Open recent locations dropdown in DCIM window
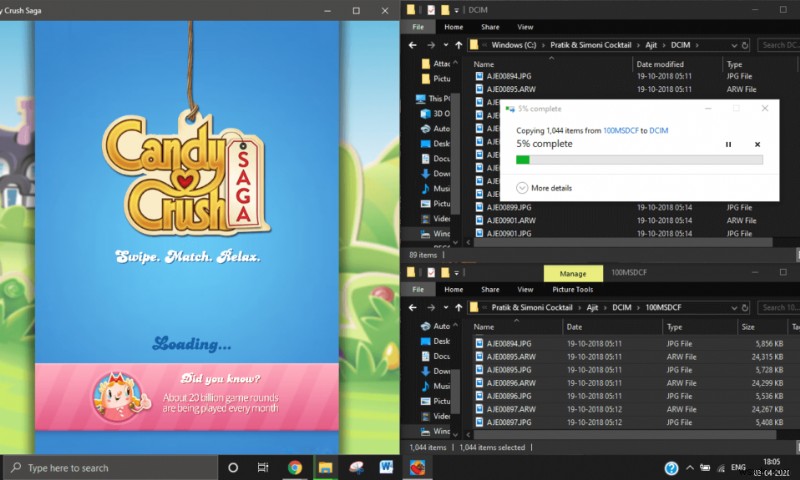The width and height of the screenshot is (800, 480). point(444,45)
